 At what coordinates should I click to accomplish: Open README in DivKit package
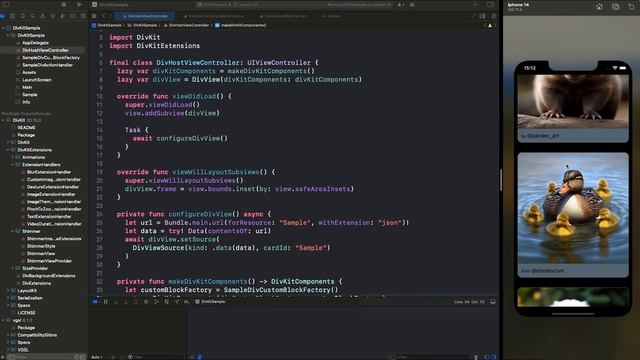click(26, 128)
